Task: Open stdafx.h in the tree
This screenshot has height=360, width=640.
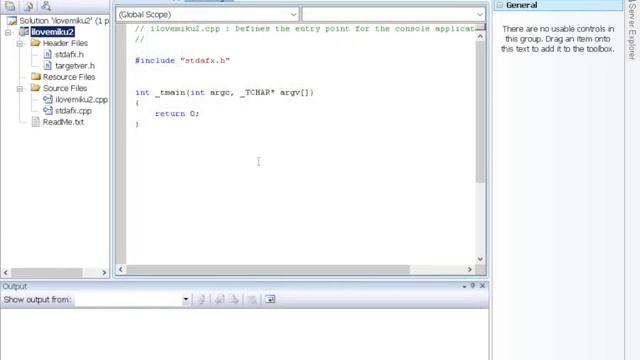Action: click(x=69, y=54)
